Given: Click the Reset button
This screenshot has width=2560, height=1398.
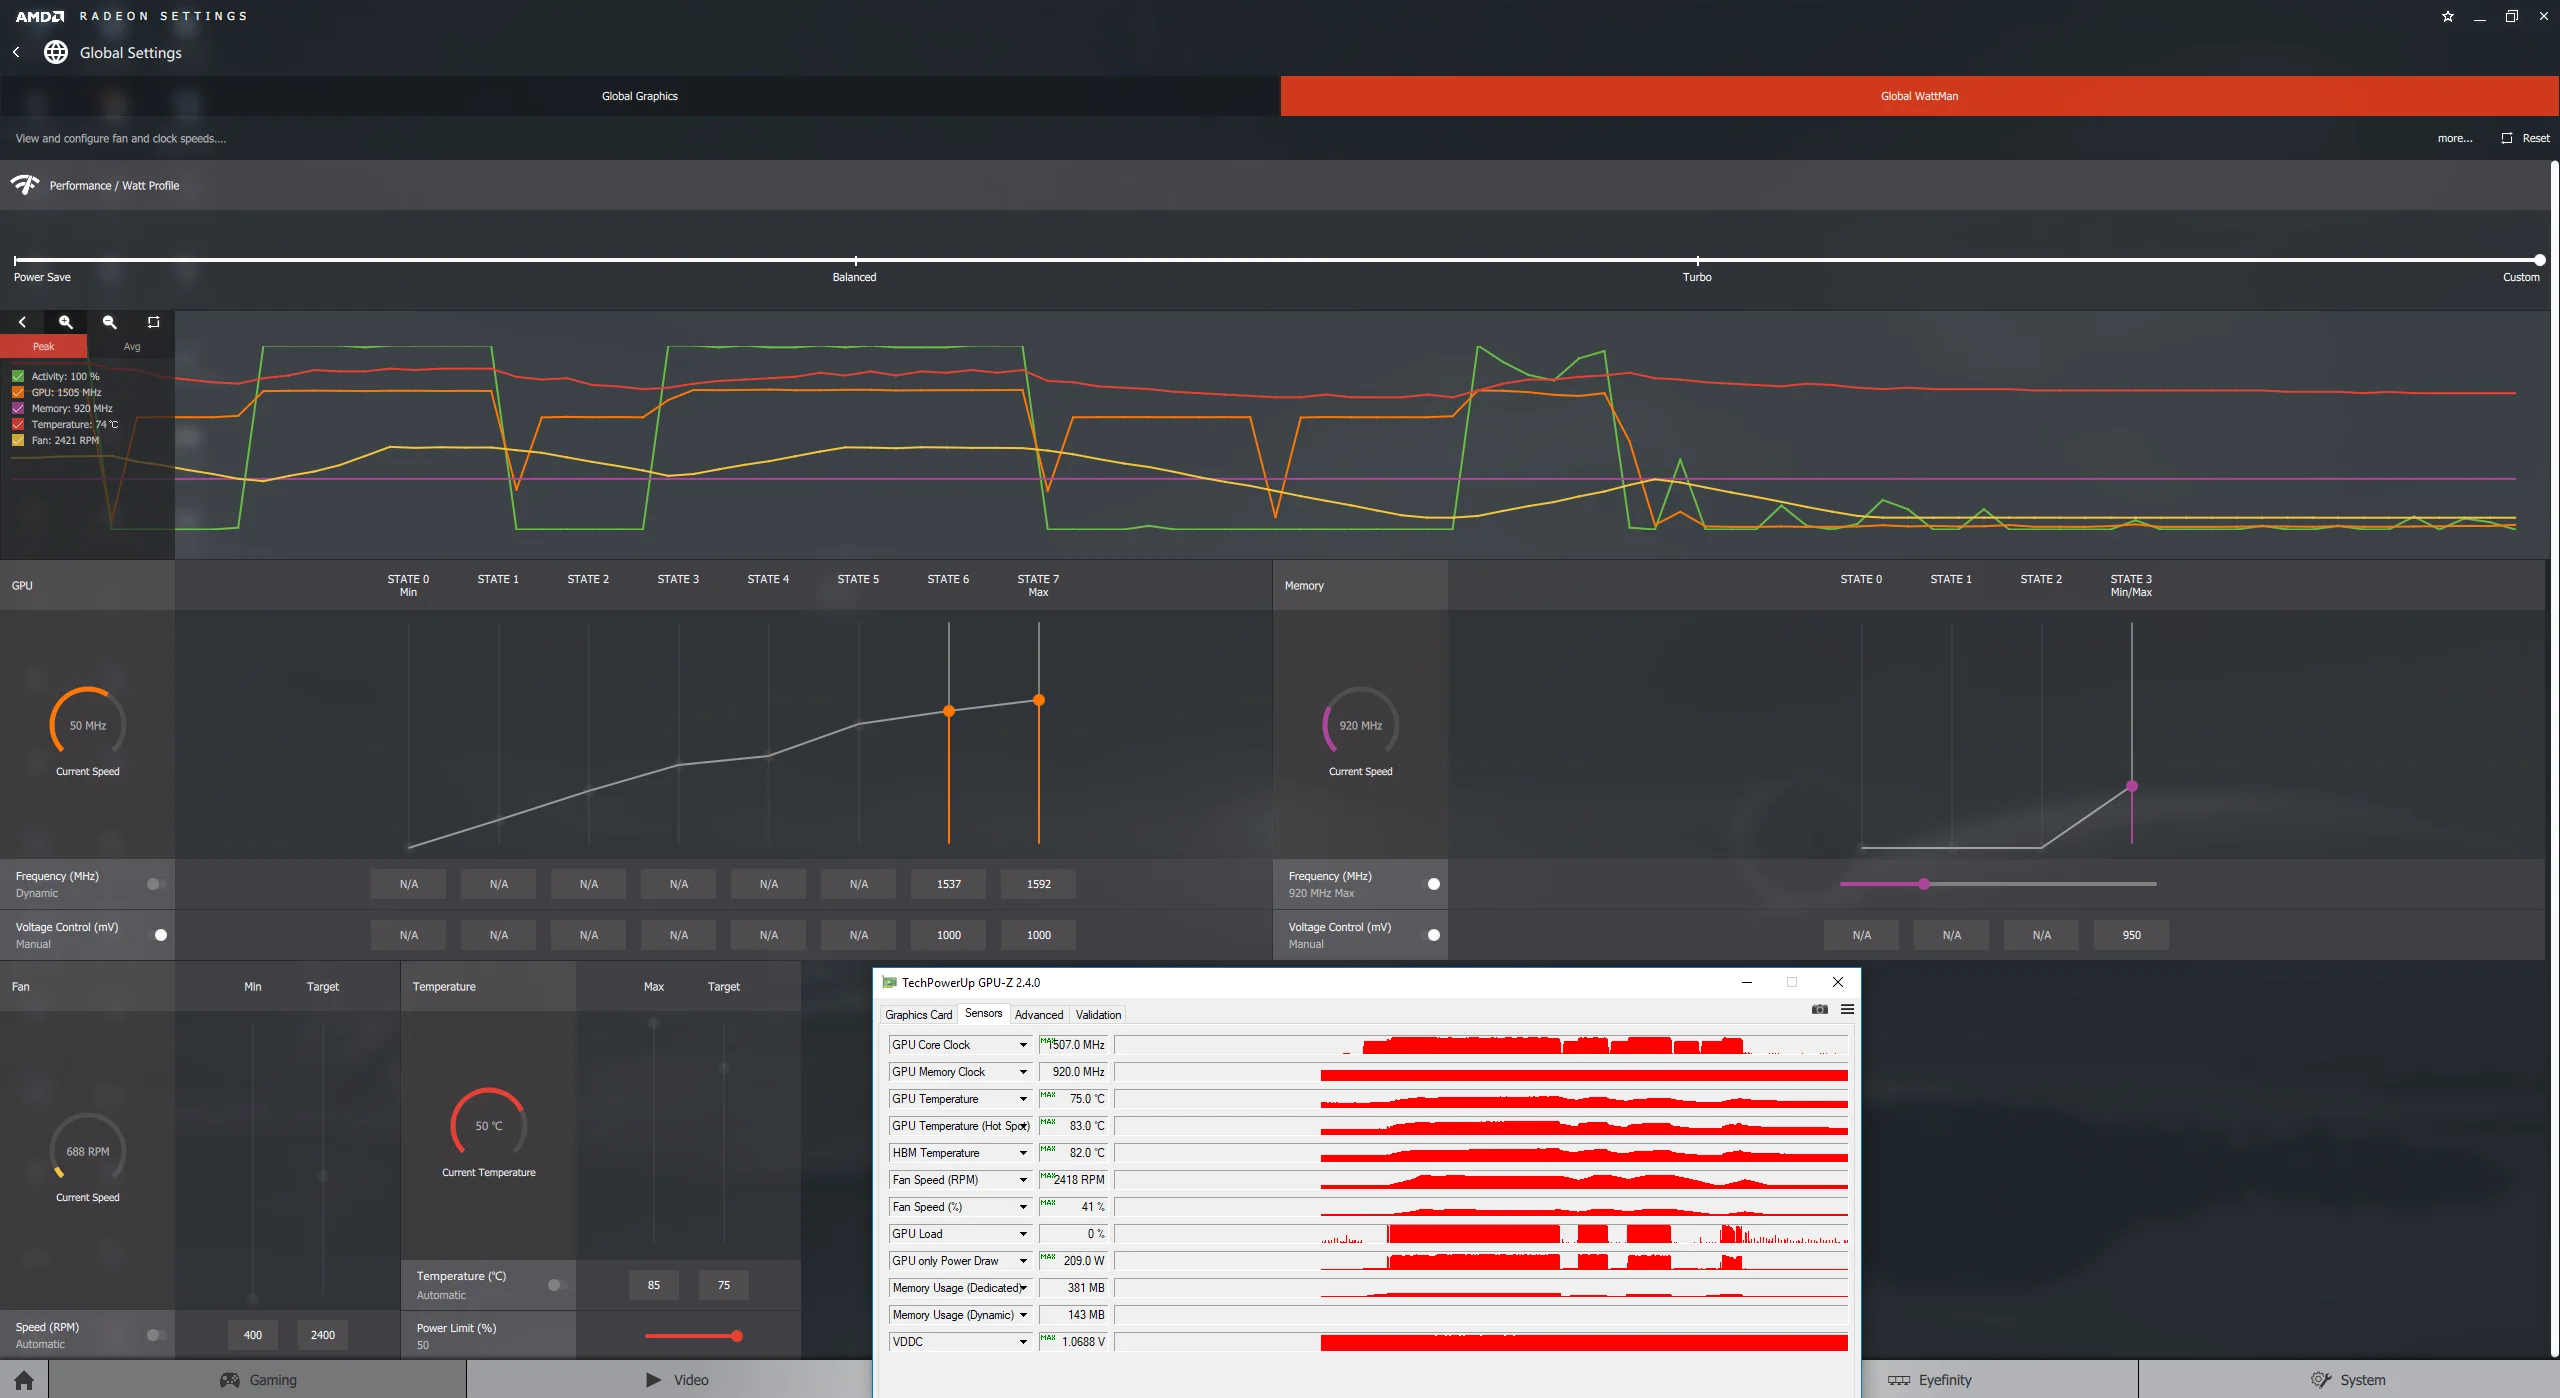Looking at the screenshot, I should pyautogui.click(x=2526, y=138).
